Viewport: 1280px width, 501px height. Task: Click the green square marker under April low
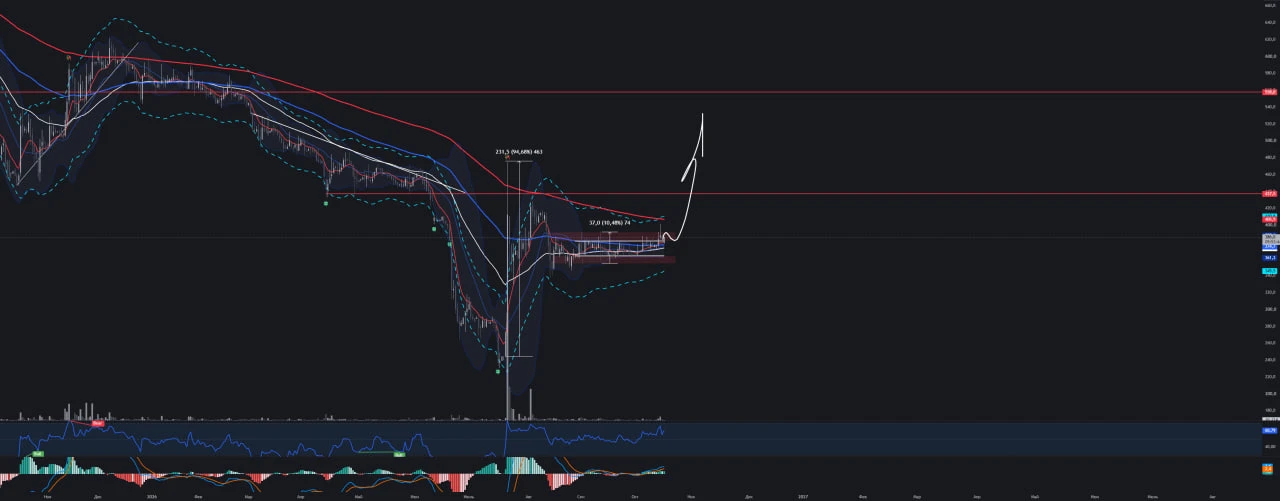click(x=327, y=203)
